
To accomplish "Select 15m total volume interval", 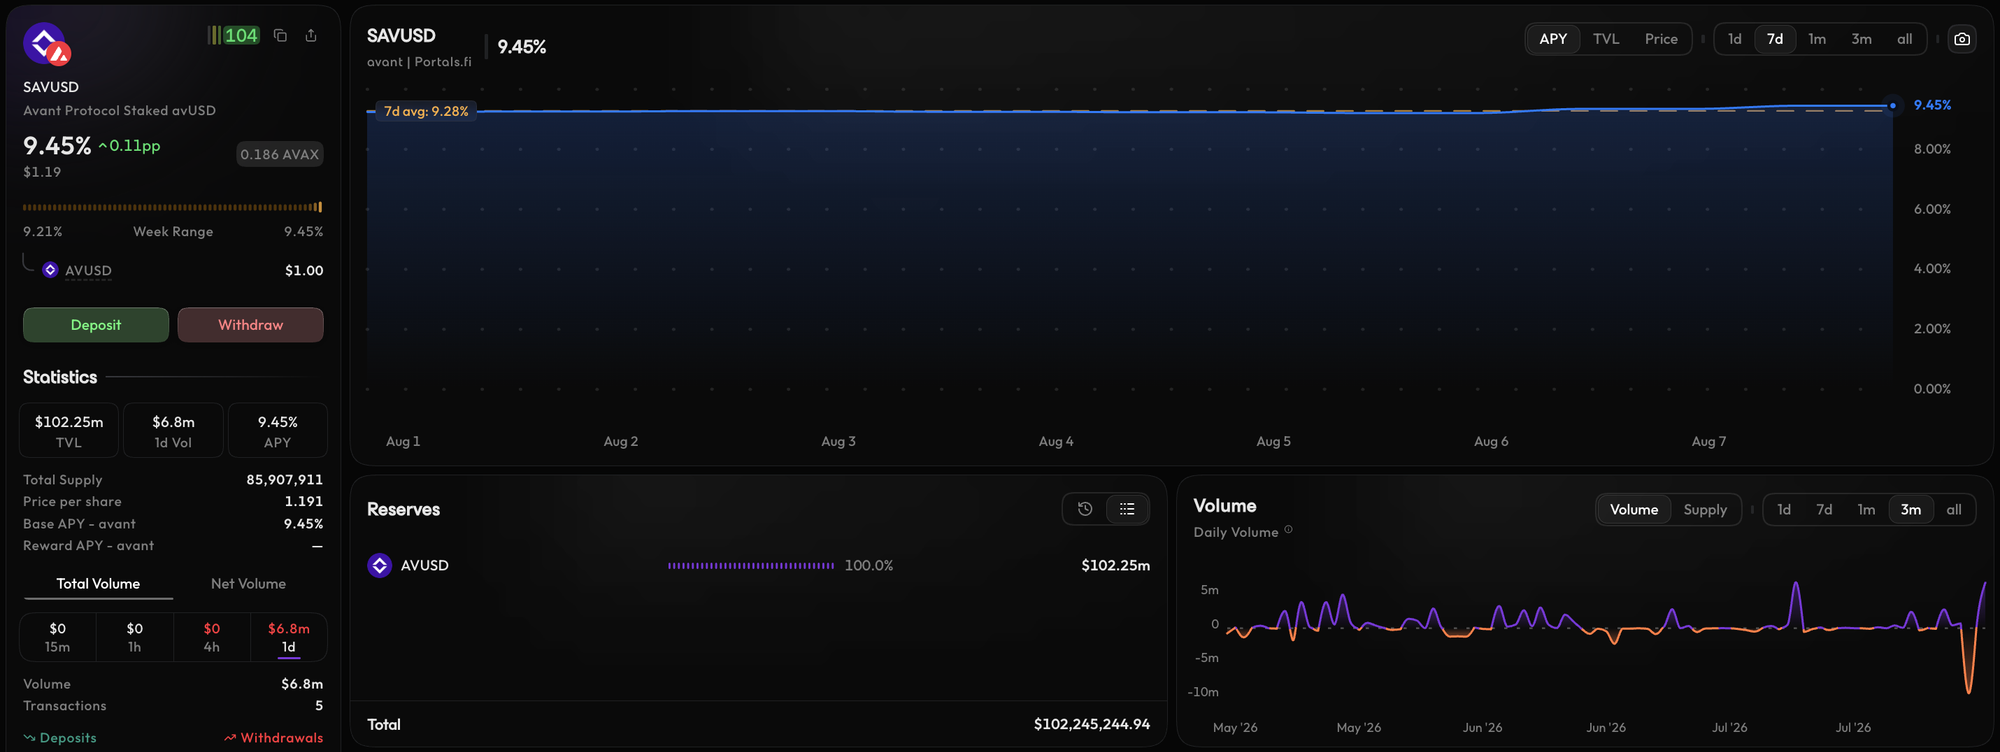I will click(x=58, y=637).
